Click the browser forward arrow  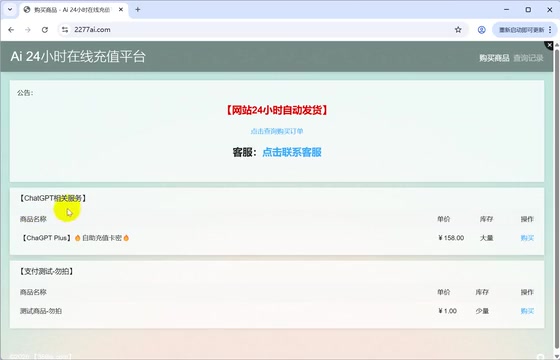pyautogui.click(x=28, y=30)
